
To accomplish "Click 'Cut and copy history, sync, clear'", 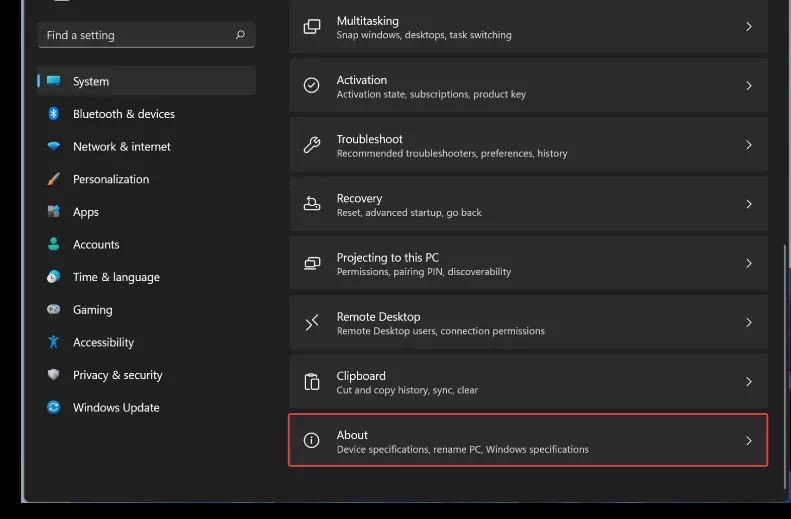I will pyautogui.click(x=407, y=390).
